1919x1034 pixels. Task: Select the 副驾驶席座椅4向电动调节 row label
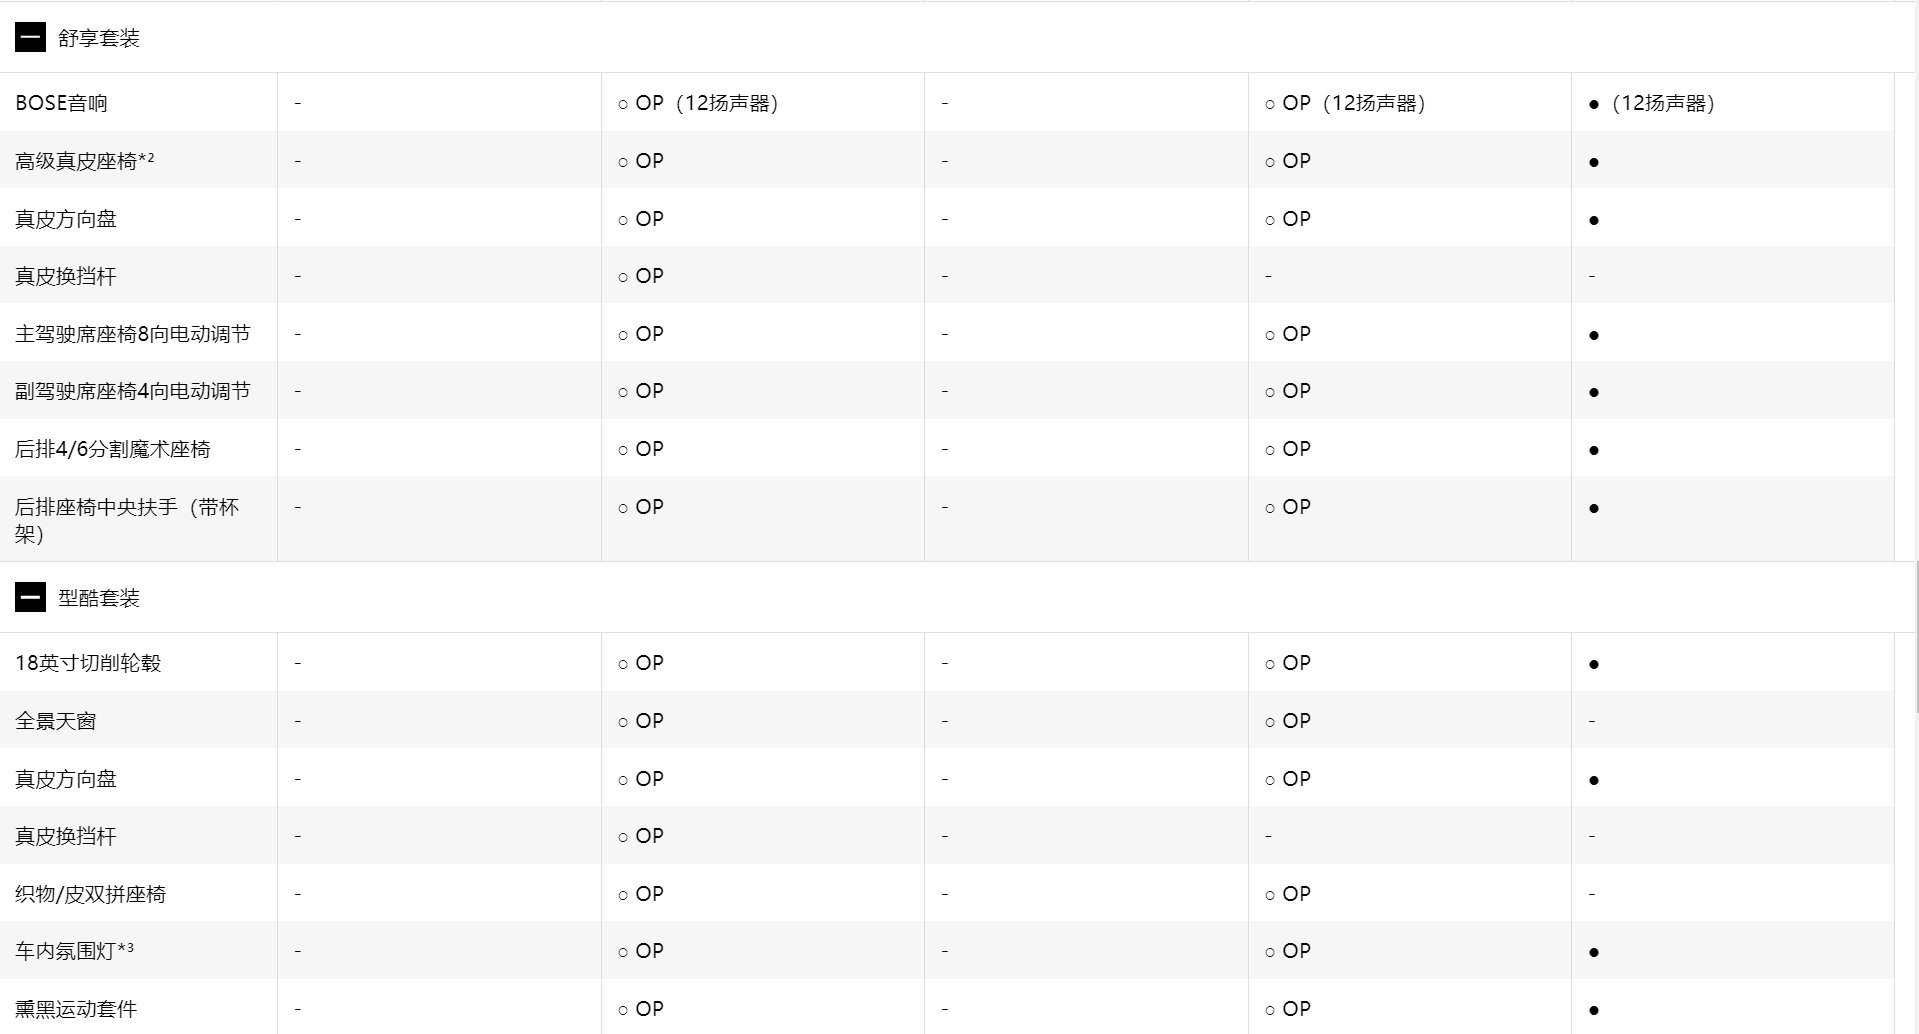click(133, 391)
